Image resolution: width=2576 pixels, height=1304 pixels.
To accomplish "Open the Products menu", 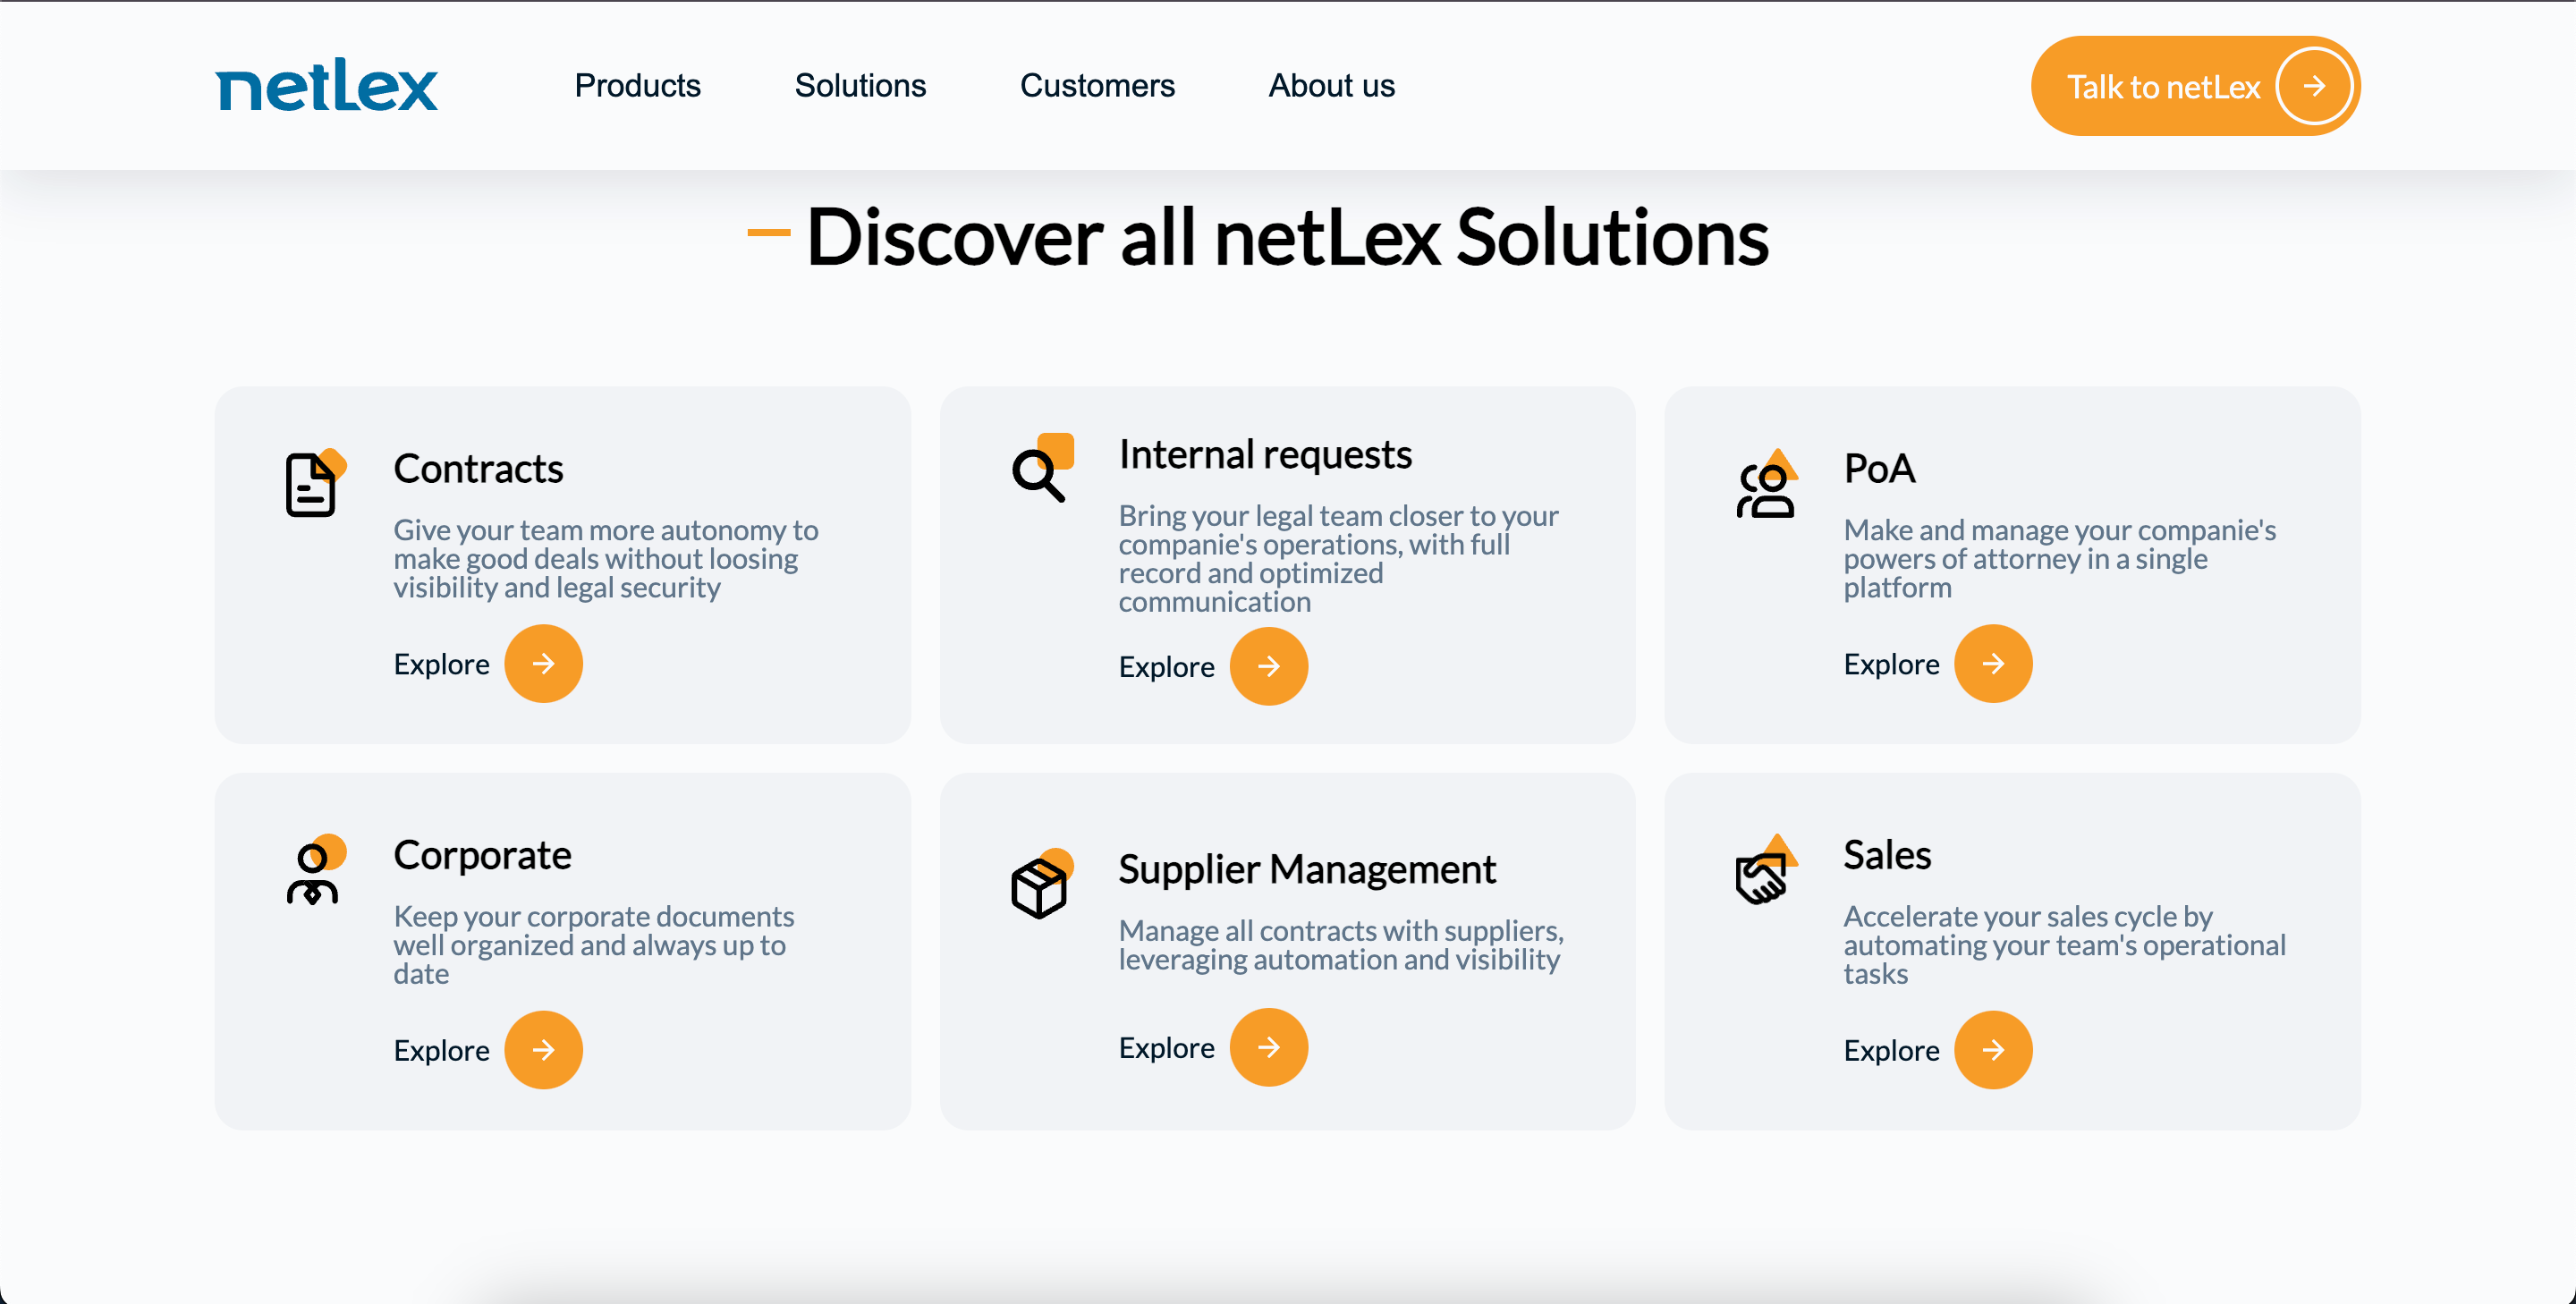I will 637,86.
